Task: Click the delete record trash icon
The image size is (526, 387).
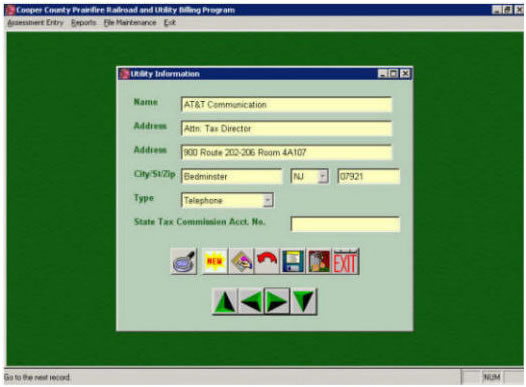Action: click(319, 261)
